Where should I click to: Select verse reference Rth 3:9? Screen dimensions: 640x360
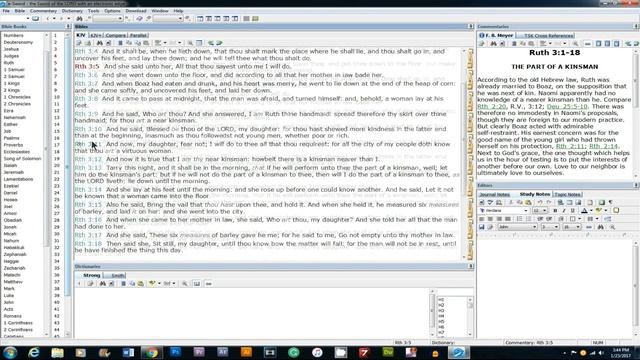[x=86, y=114]
